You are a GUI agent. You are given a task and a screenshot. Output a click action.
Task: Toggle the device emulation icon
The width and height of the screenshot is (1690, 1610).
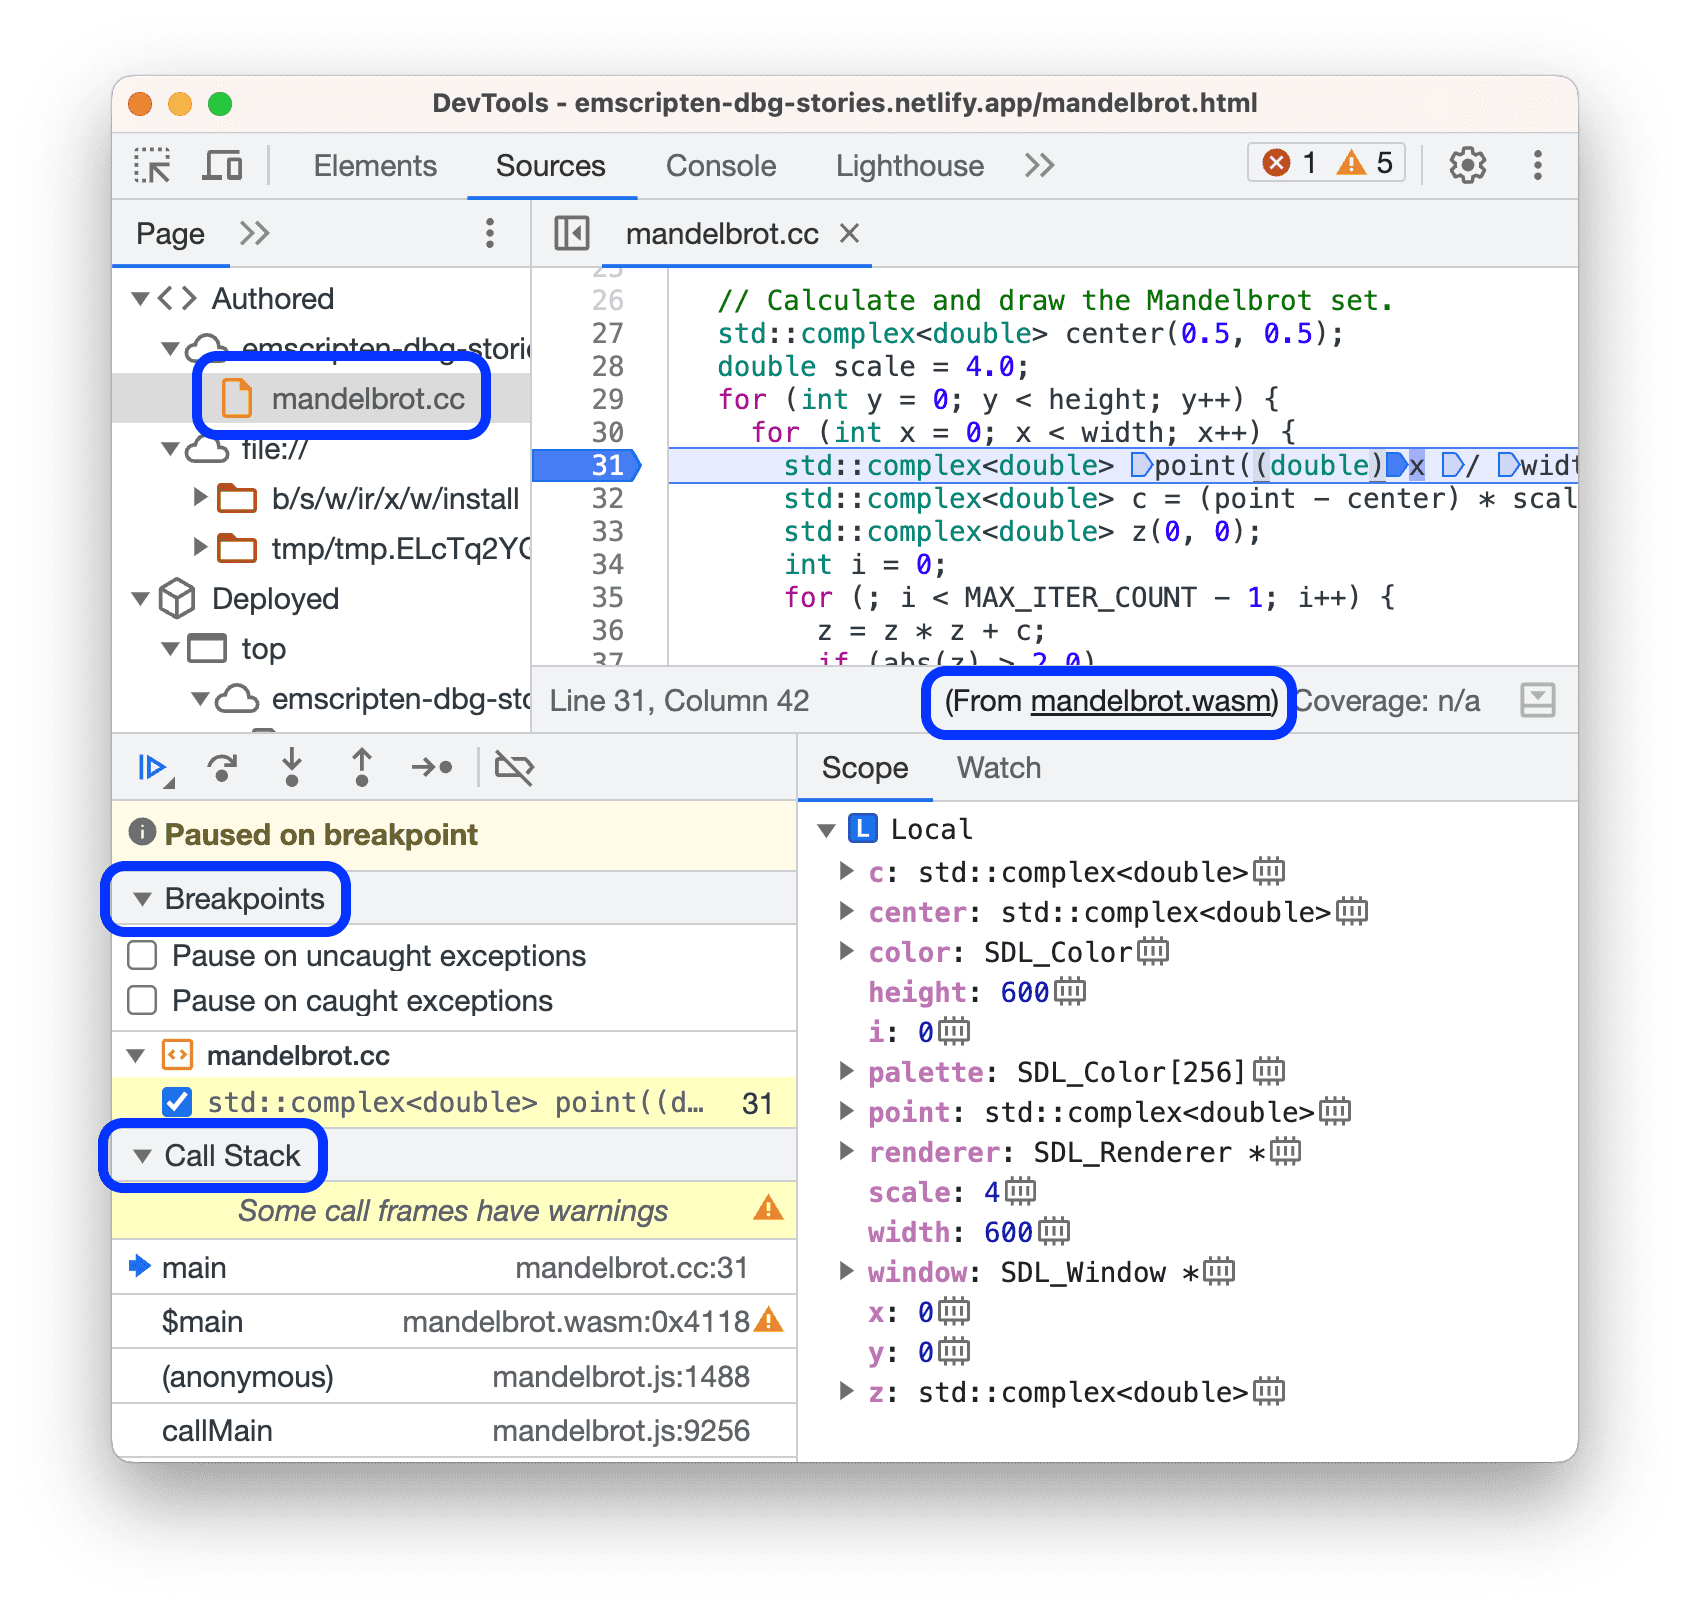(222, 165)
